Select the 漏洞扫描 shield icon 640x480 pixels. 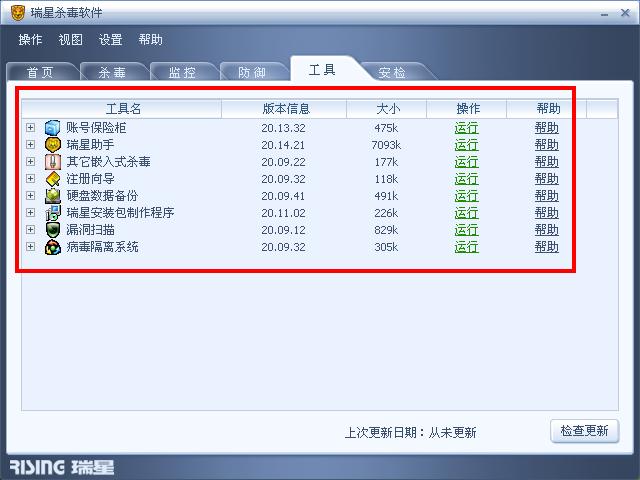(x=53, y=230)
